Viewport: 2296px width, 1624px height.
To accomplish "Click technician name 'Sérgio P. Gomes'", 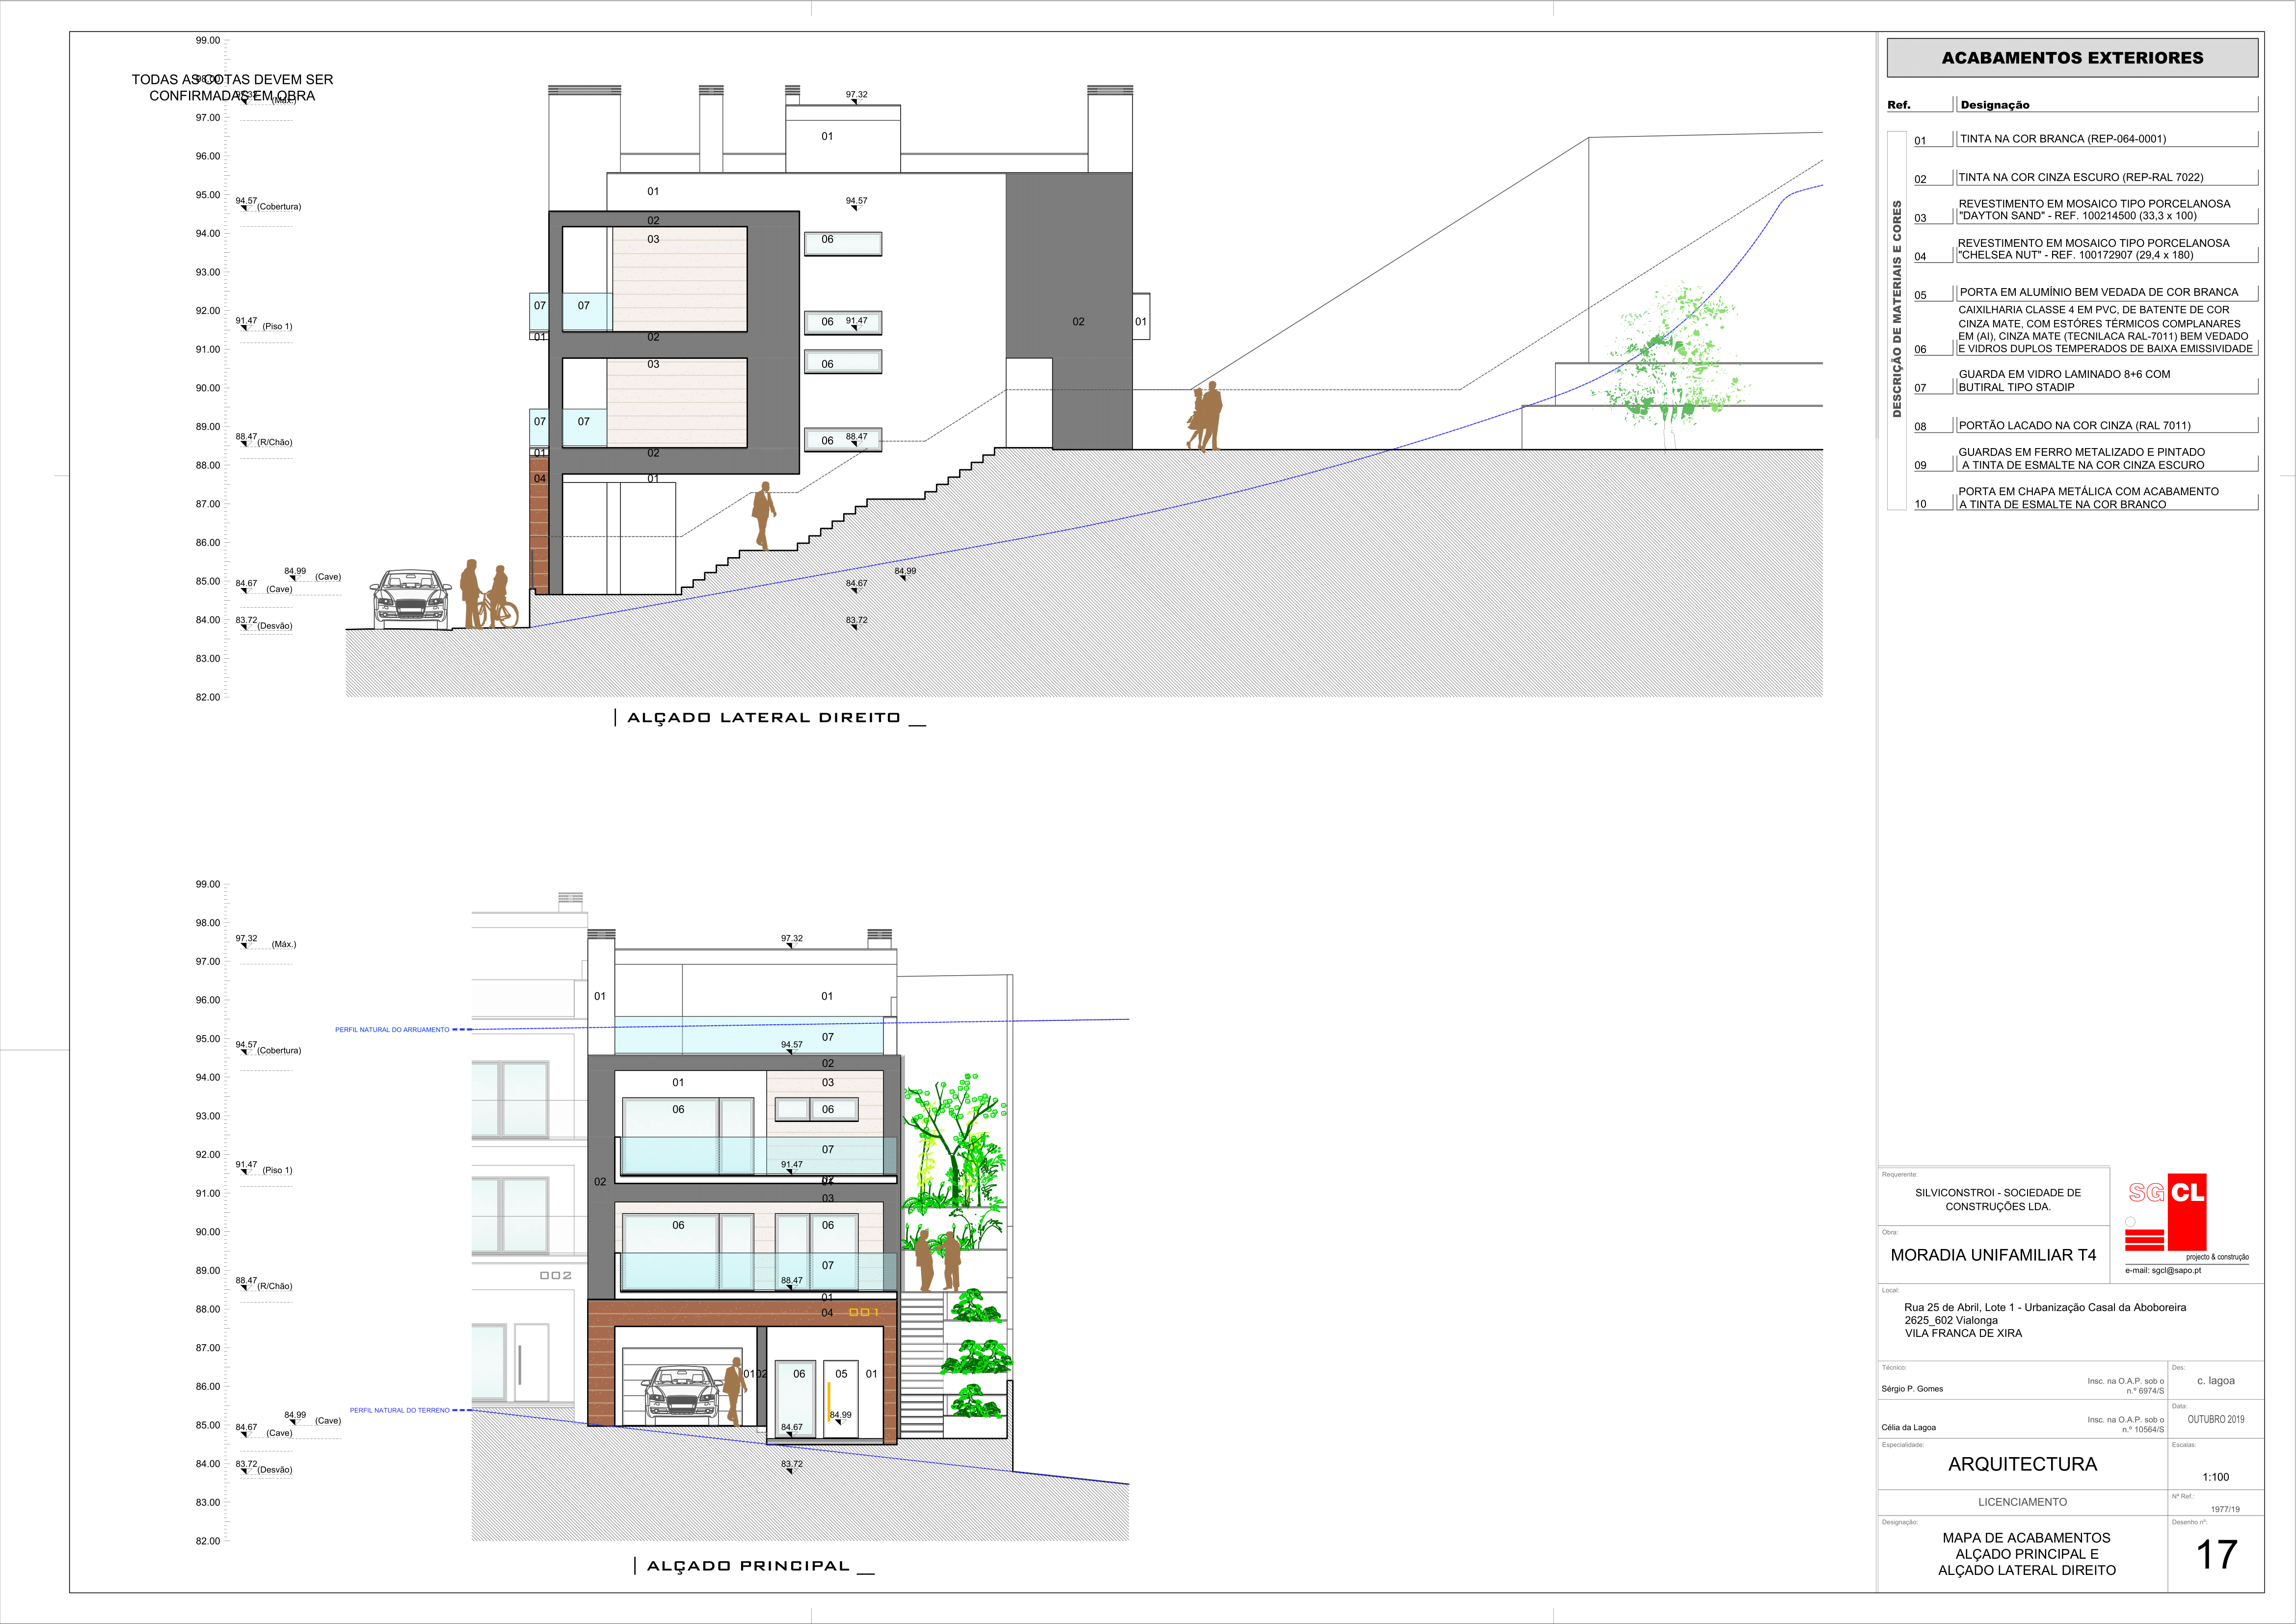I will 1912,1389.
